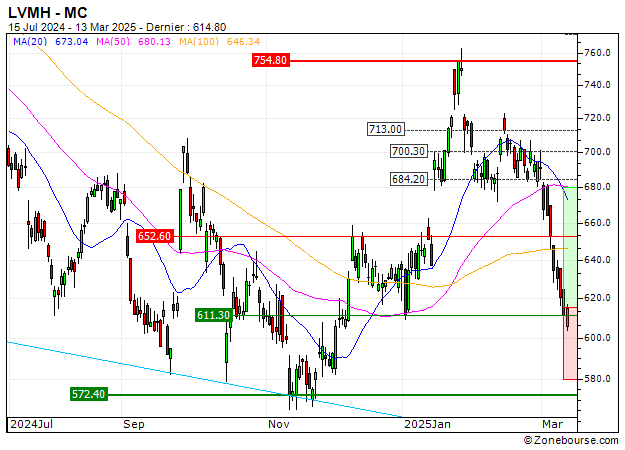This screenshot has width=625, height=450.
Task: Click the LVMH - MC chart title
Action: pos(48,13)
